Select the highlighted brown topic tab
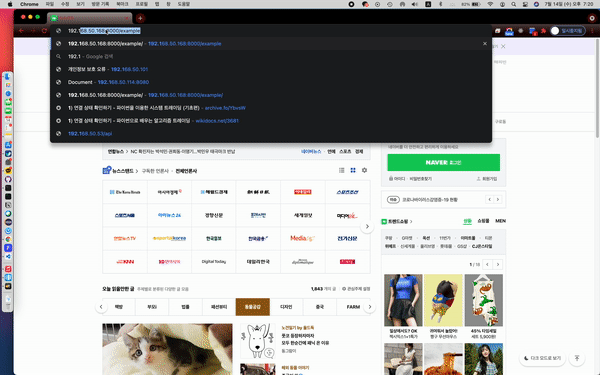Screen dimensions: 600x375 (253, 307)
